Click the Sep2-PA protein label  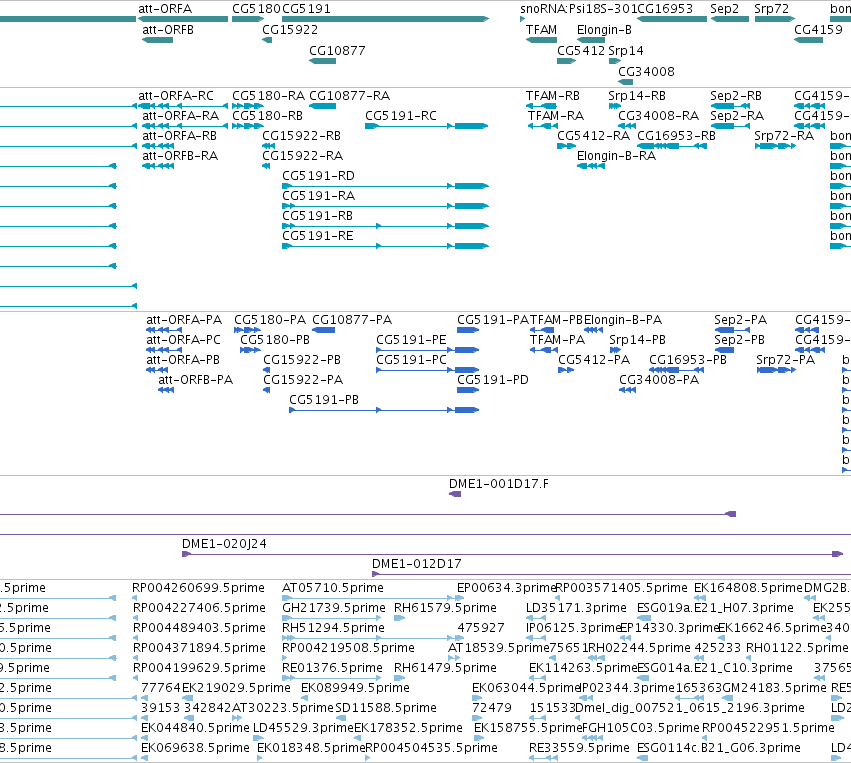[x=740, y=320]
